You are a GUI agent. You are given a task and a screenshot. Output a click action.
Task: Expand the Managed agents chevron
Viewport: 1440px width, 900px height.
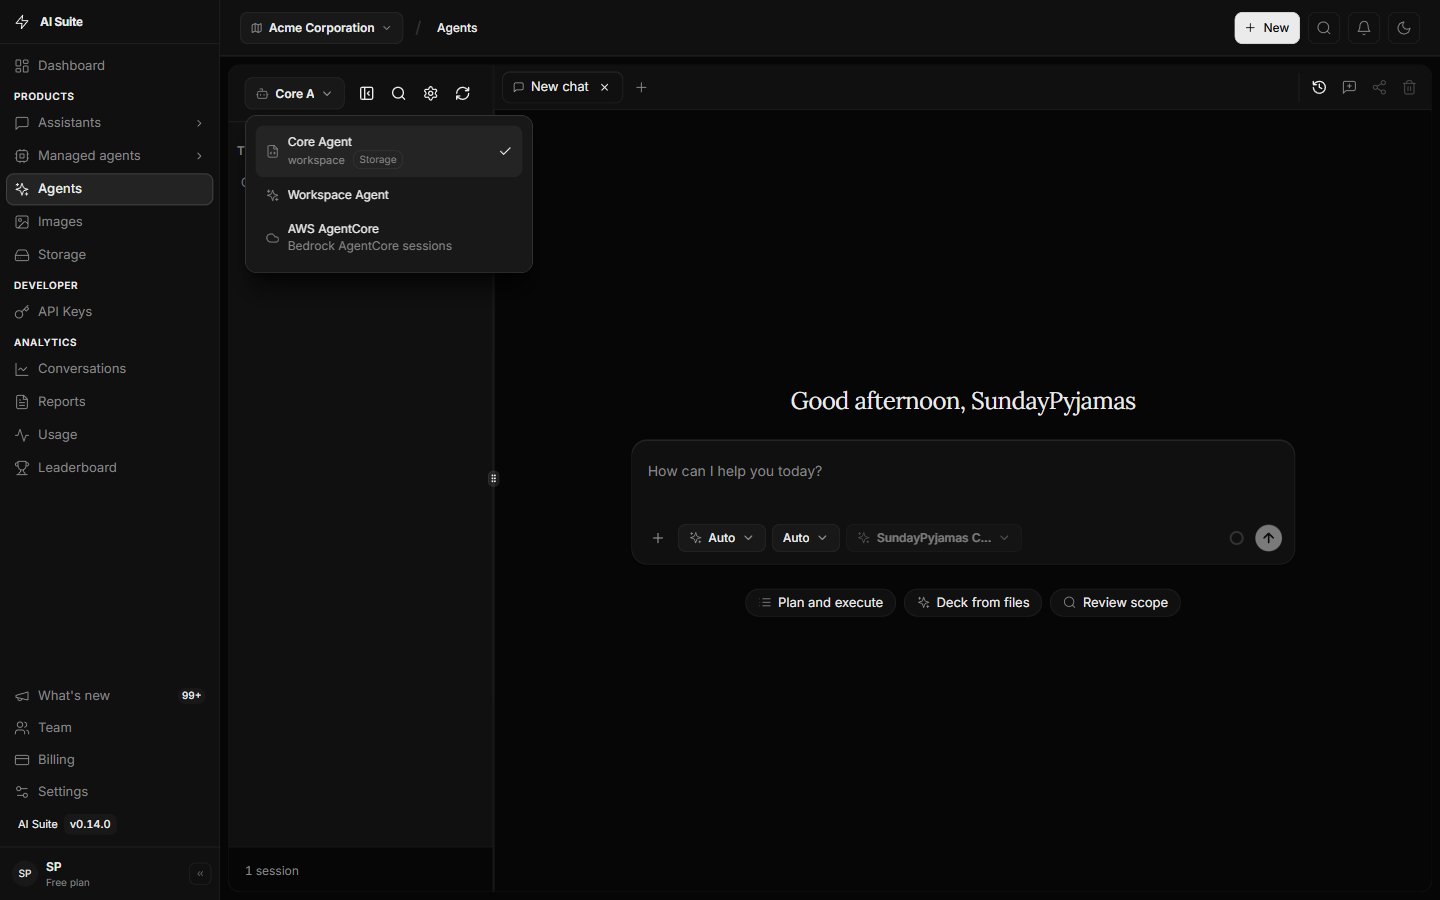[199, 156]
